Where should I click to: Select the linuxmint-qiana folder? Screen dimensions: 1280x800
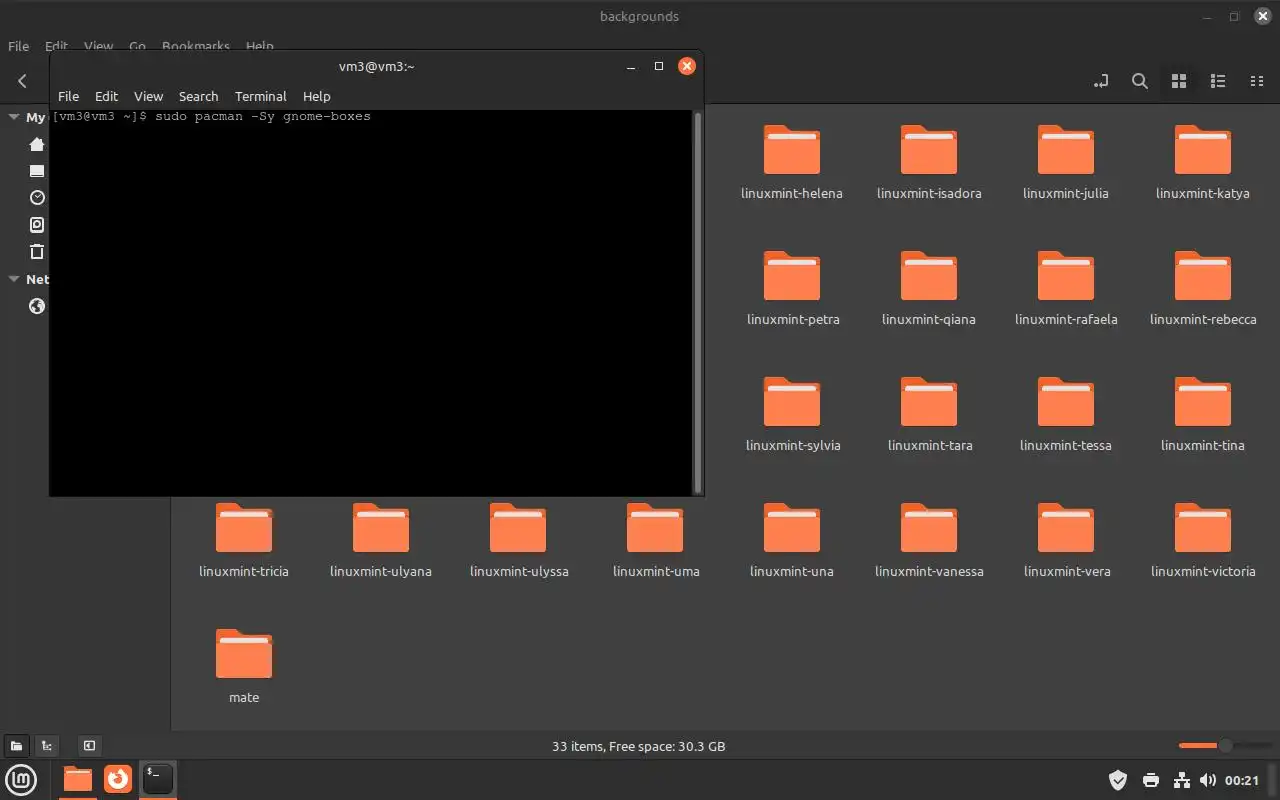pos(929,288)
